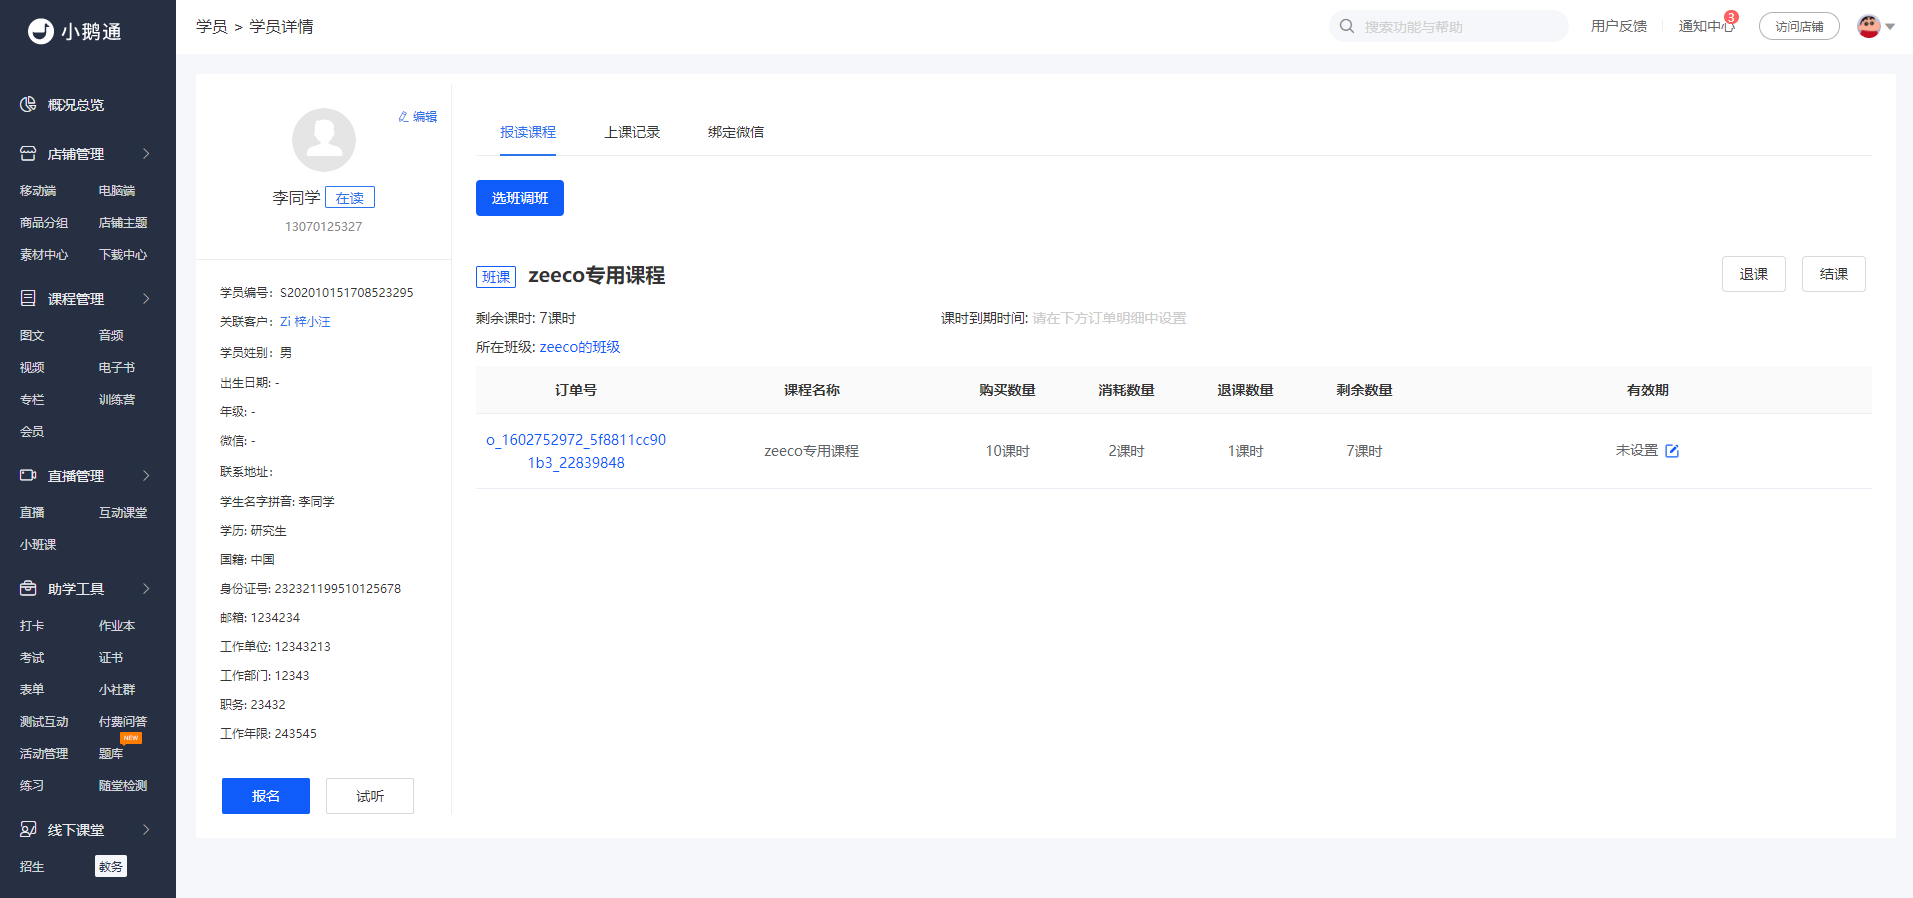The width and height of the screenshot is (1913, 898).
Task: Open 训练营 menu item
Action: tap(117, 399)
